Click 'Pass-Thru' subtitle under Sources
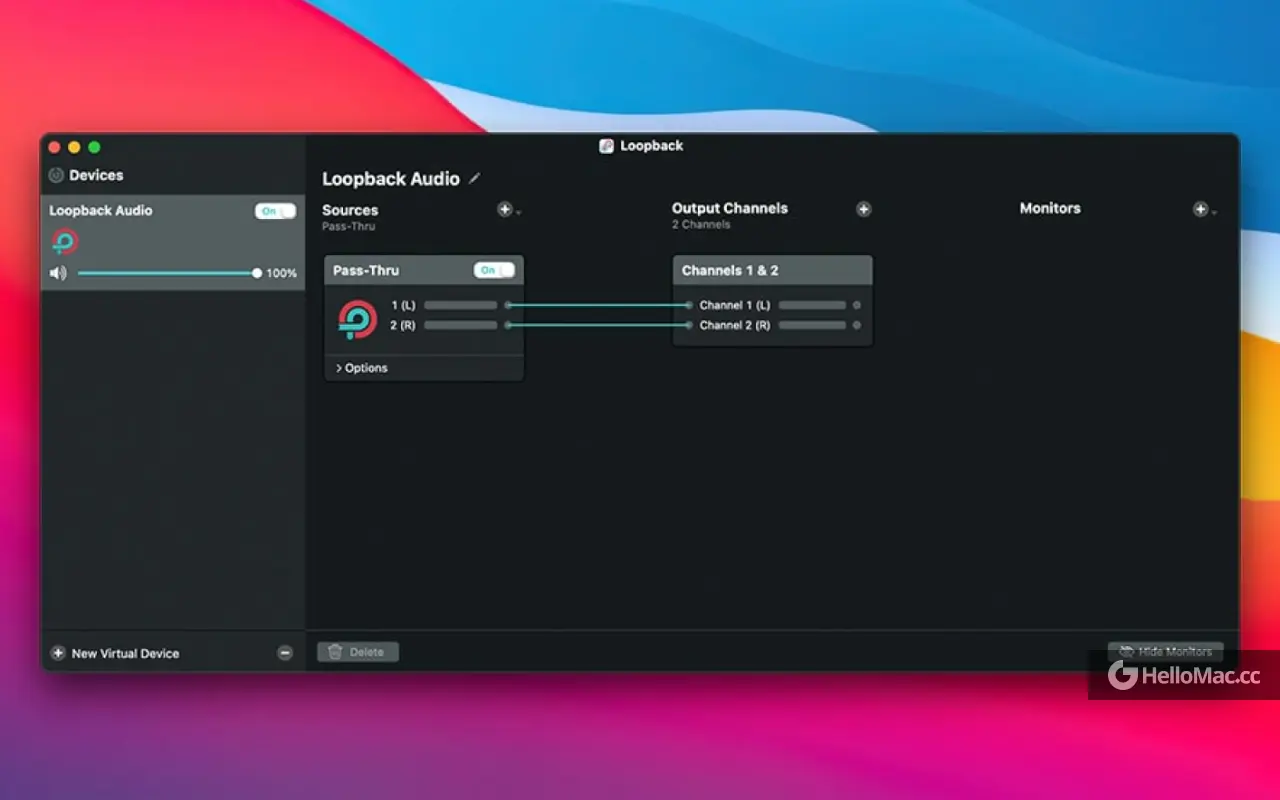The width and height of the screenshot is (1280, 800). tap(348, 227)
